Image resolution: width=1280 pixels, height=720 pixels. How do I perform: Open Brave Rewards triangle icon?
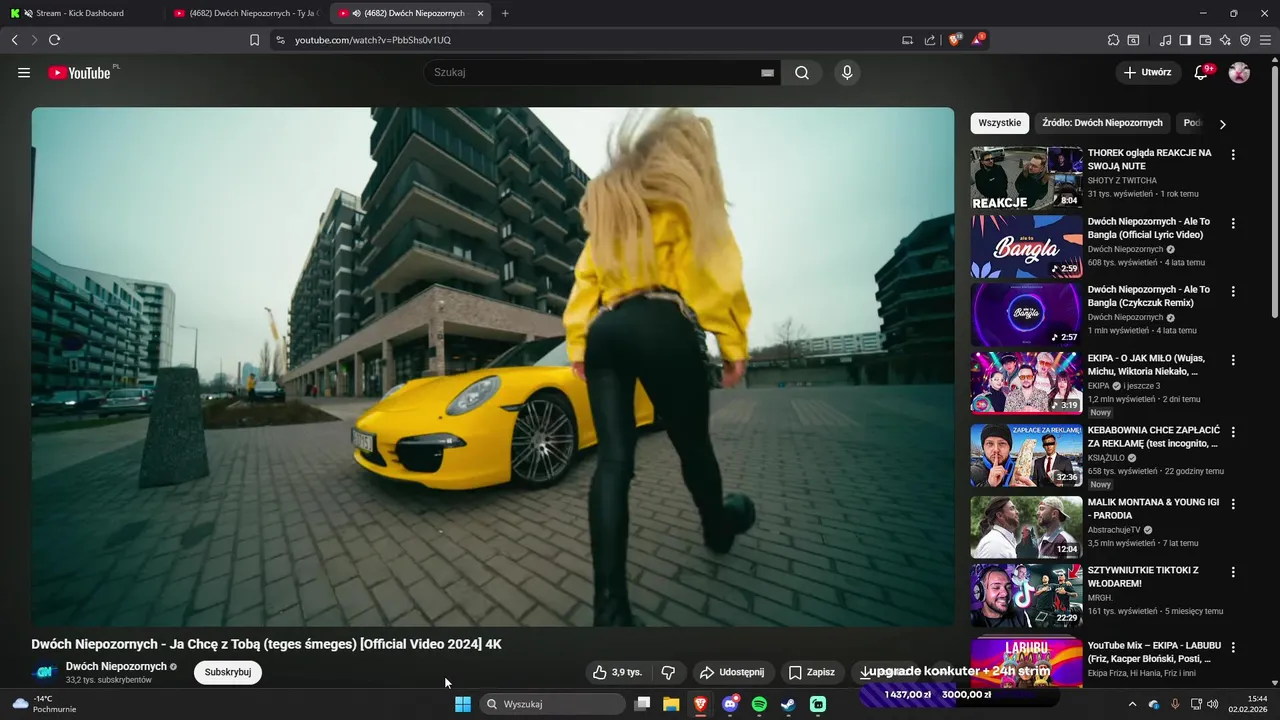(978, 40)
